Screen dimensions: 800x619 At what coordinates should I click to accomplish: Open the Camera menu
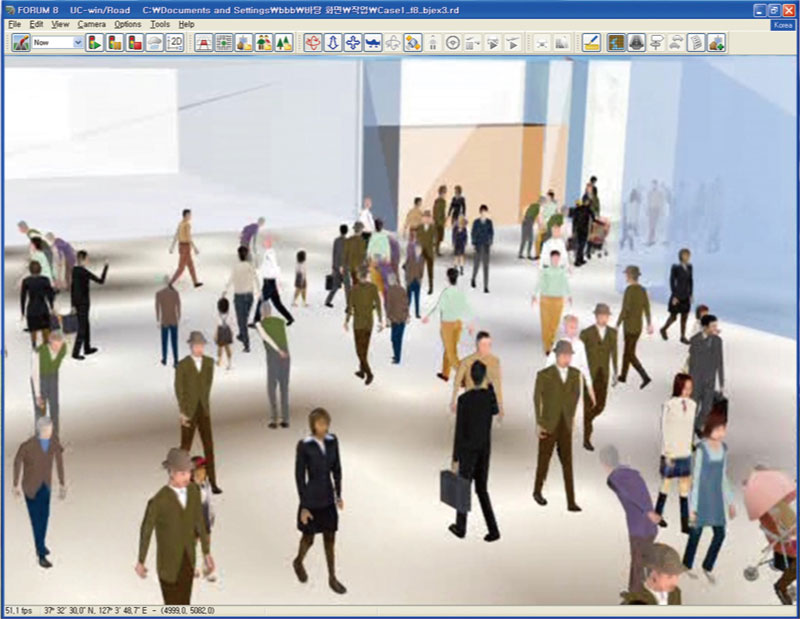pos(92,24)
